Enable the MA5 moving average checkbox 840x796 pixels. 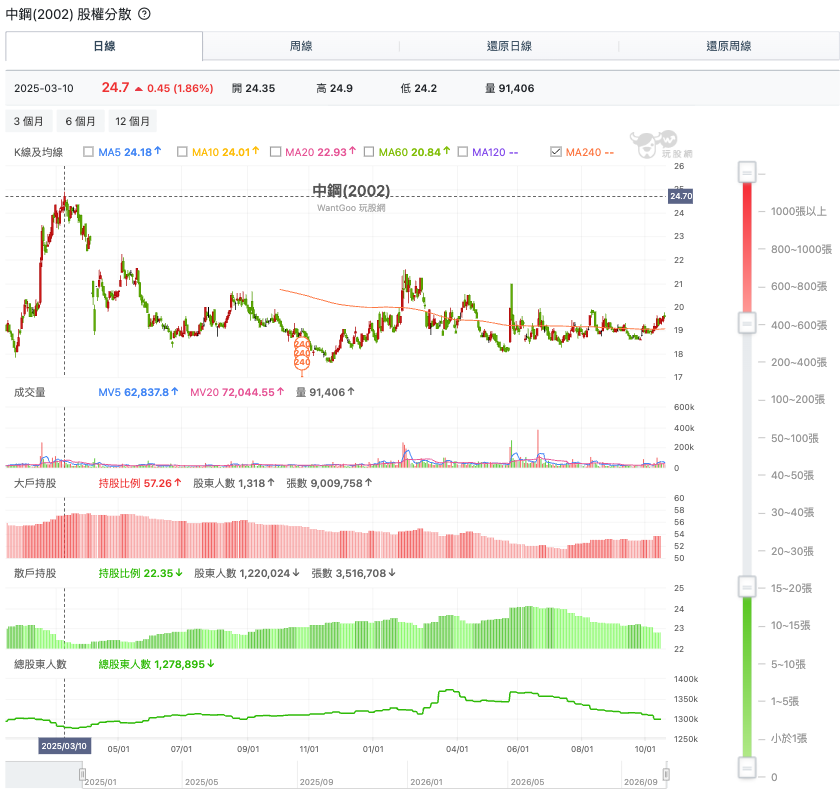(88, 152)
